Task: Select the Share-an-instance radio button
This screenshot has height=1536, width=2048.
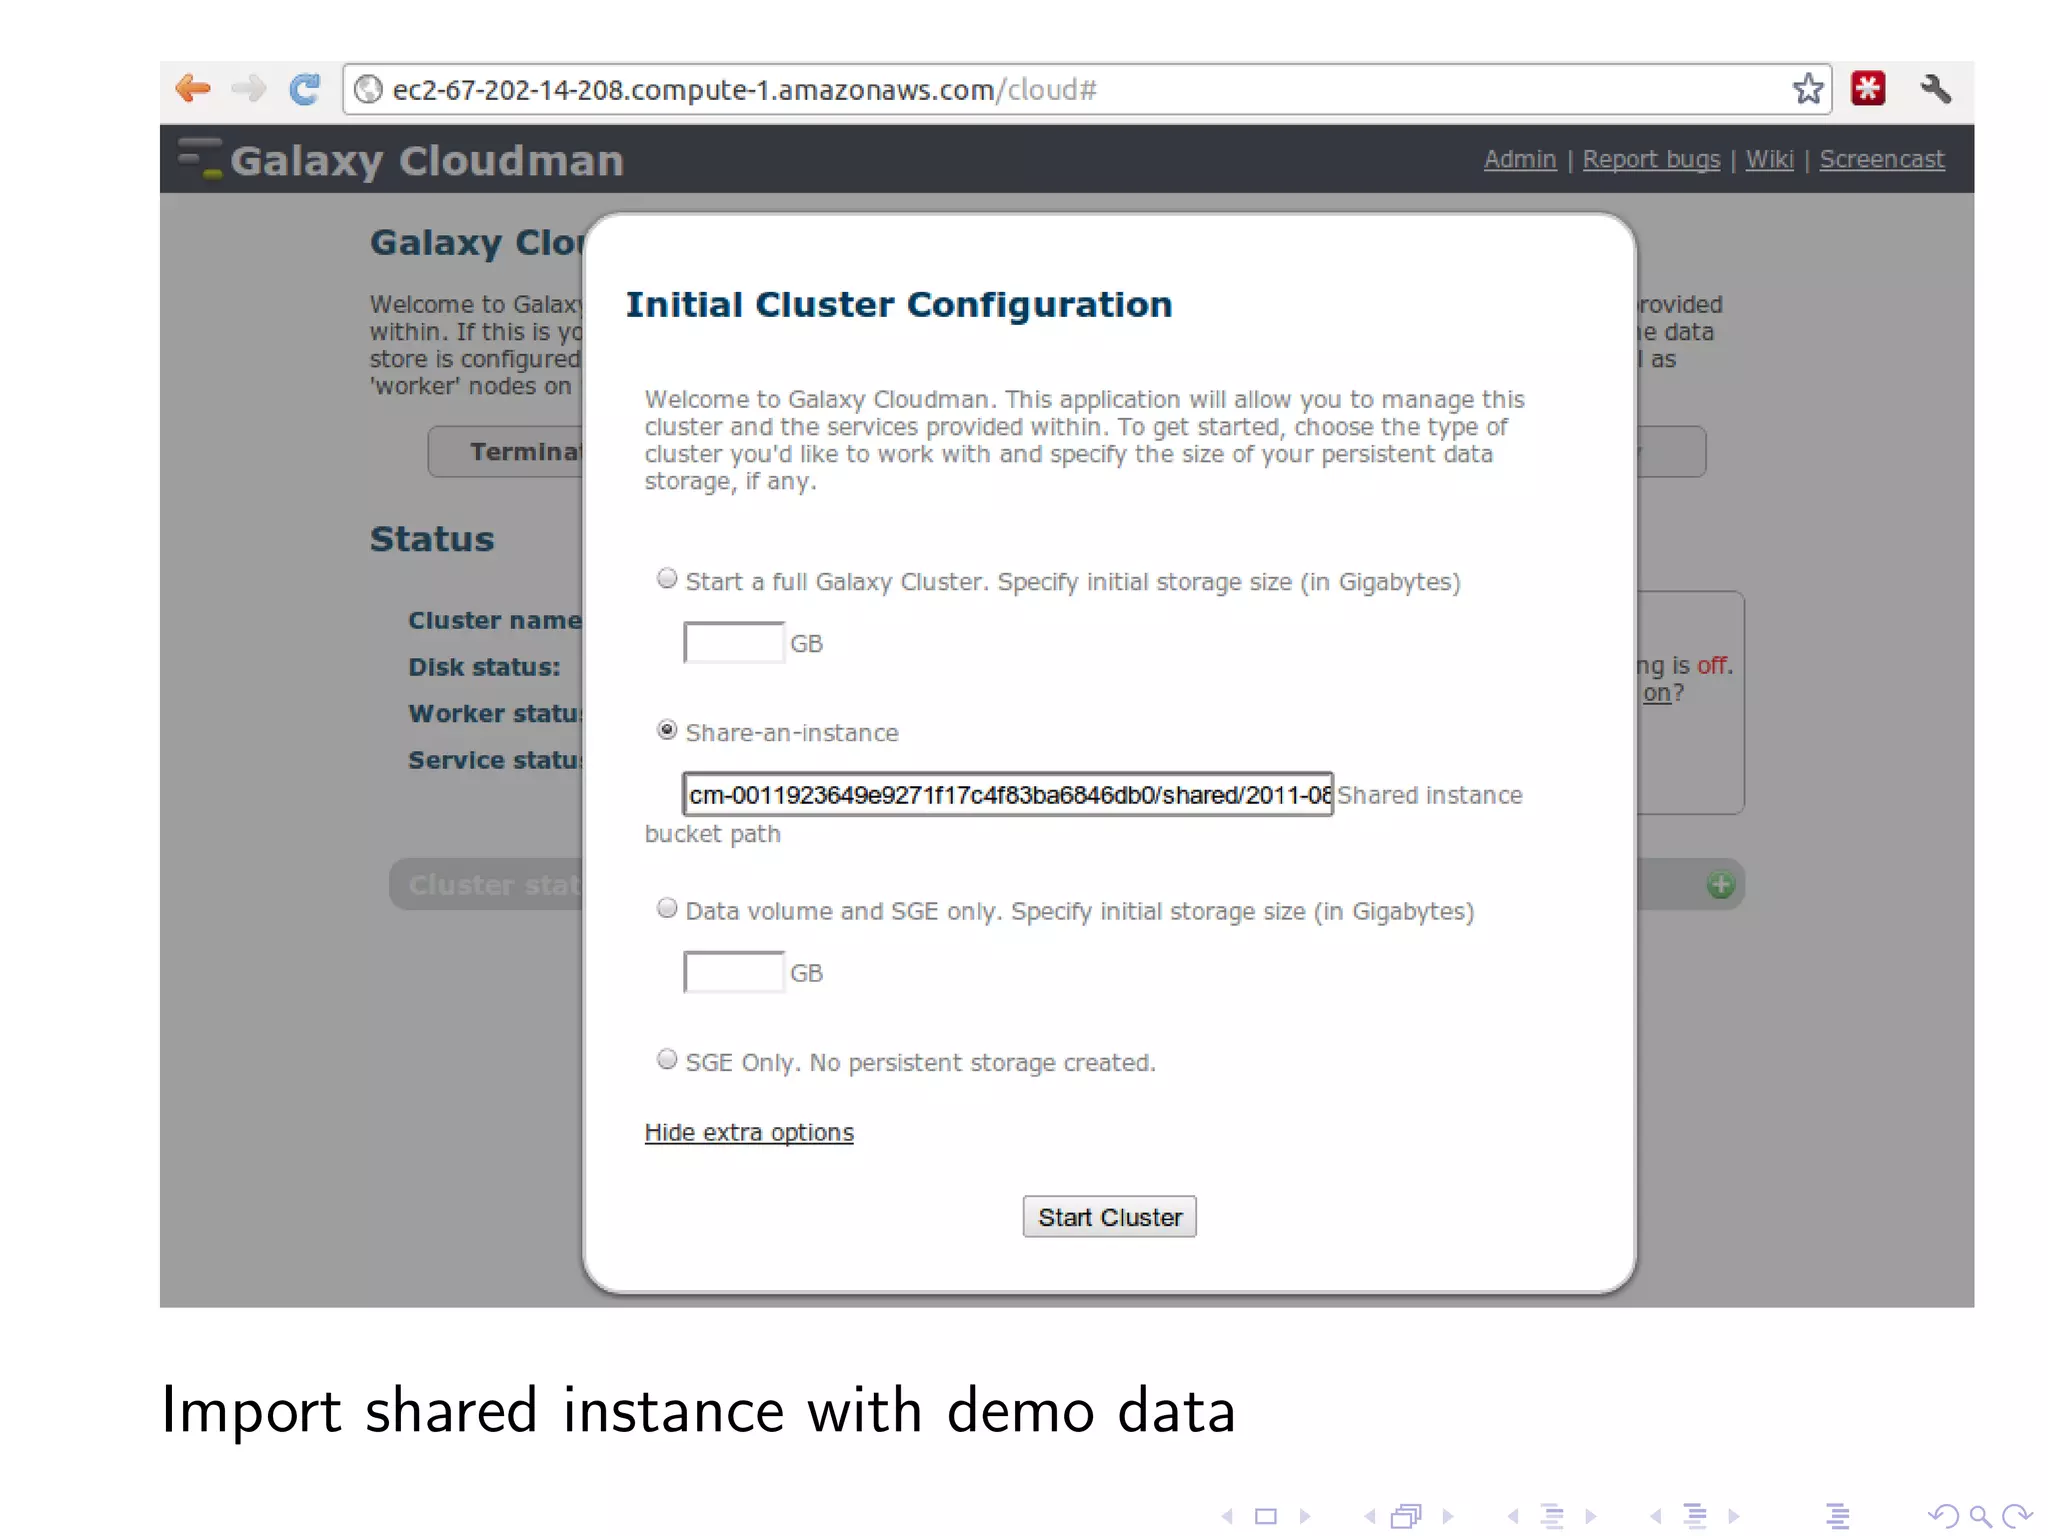Action: point(667,730)
